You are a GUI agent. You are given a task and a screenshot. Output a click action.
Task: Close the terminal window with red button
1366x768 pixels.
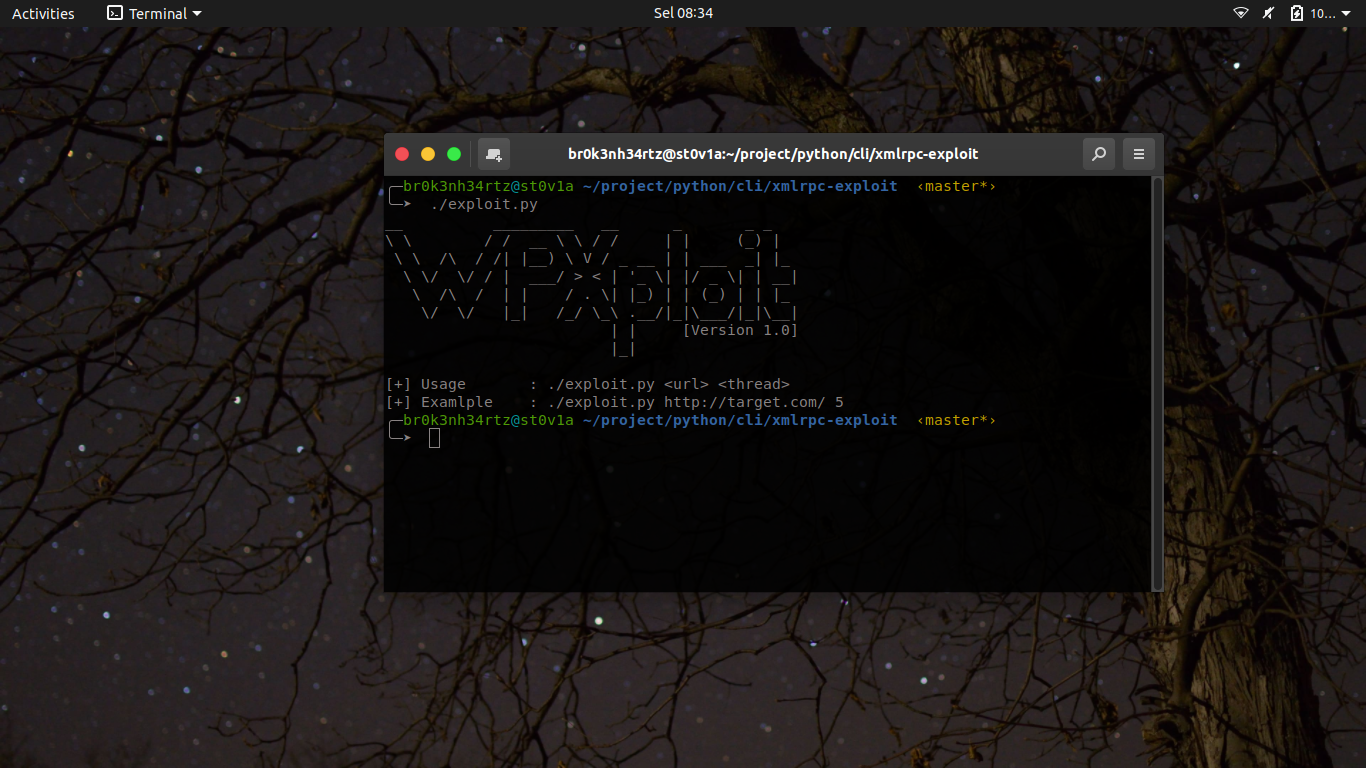click(402, 154)
